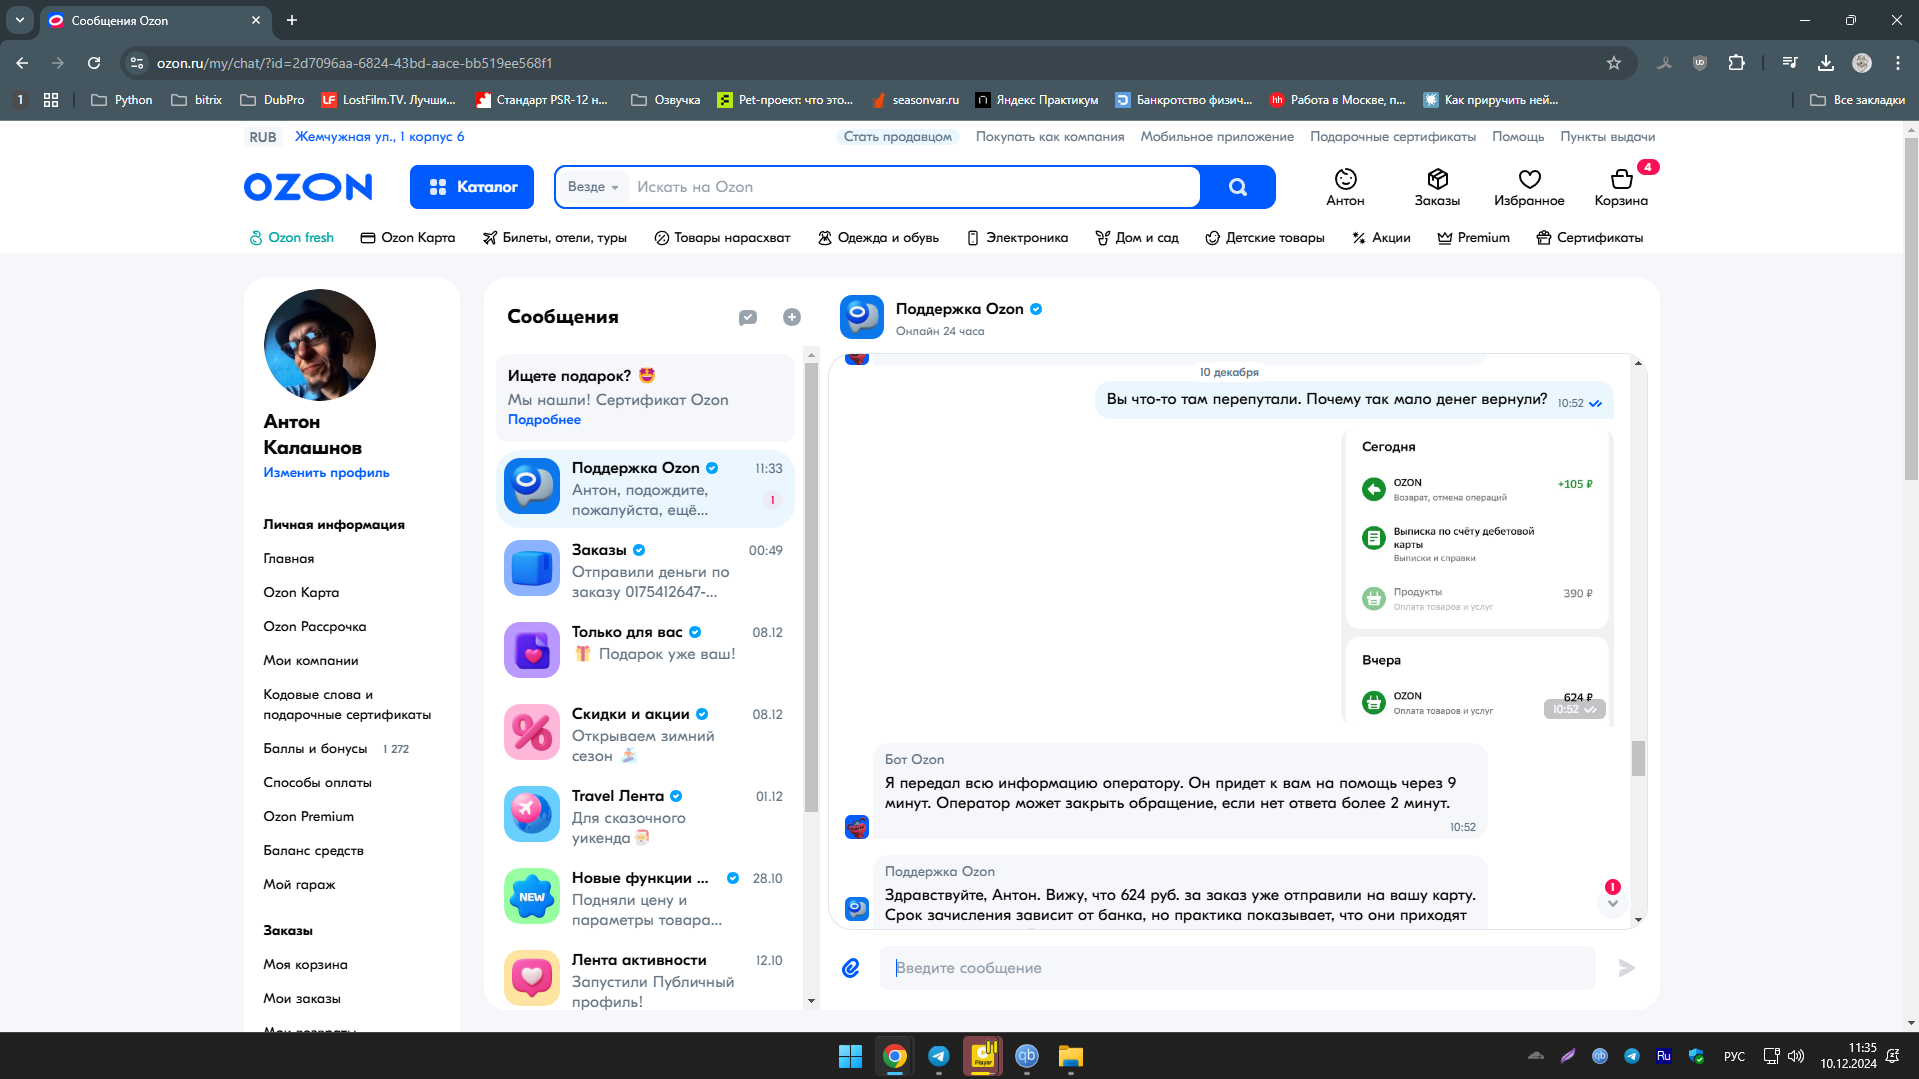Click the Ozon logo
1919x1079 pixels.
(x=308, y=187)
